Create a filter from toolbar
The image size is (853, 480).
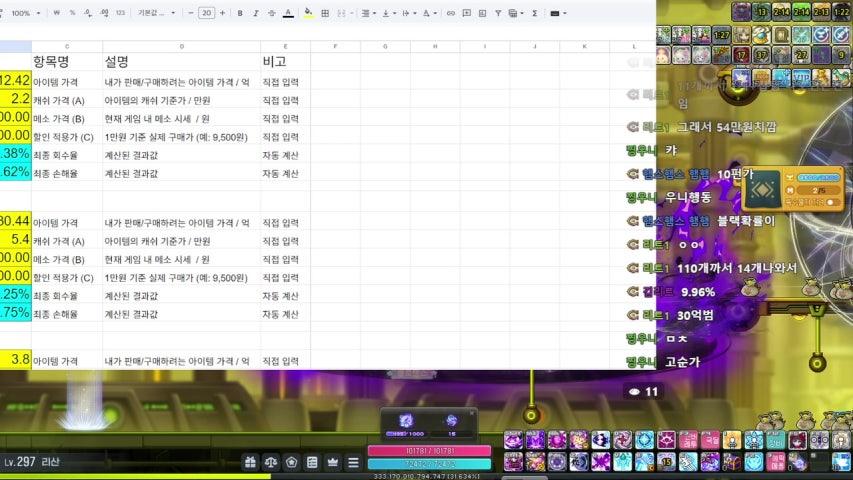(x=498, y=13)
